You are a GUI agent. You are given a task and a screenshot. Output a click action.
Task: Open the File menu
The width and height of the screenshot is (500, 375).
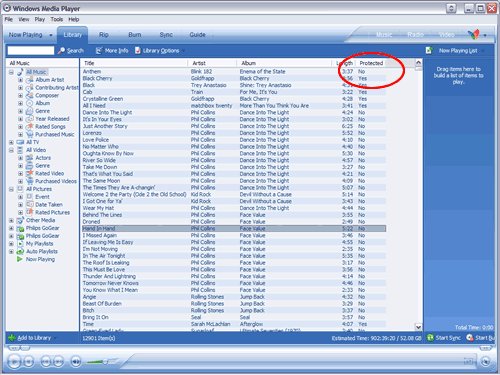coord(9,19)
